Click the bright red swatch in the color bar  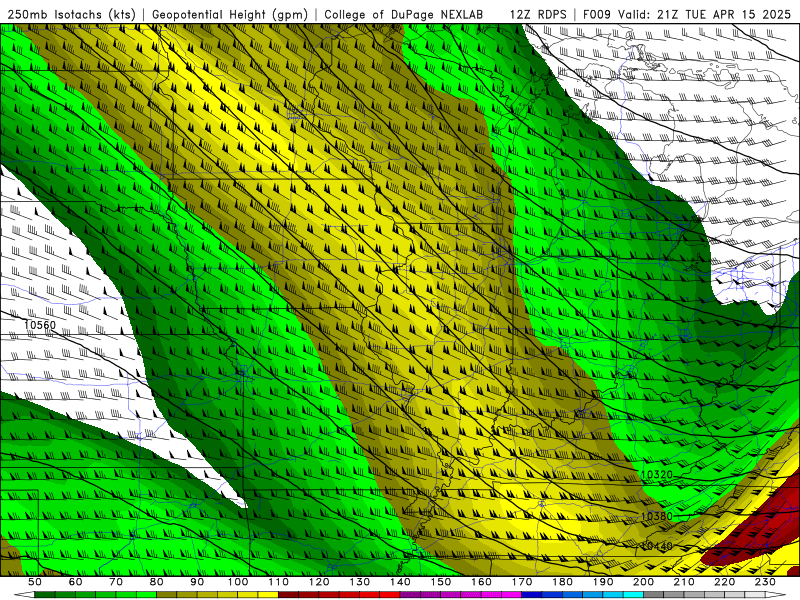point(390,595)
